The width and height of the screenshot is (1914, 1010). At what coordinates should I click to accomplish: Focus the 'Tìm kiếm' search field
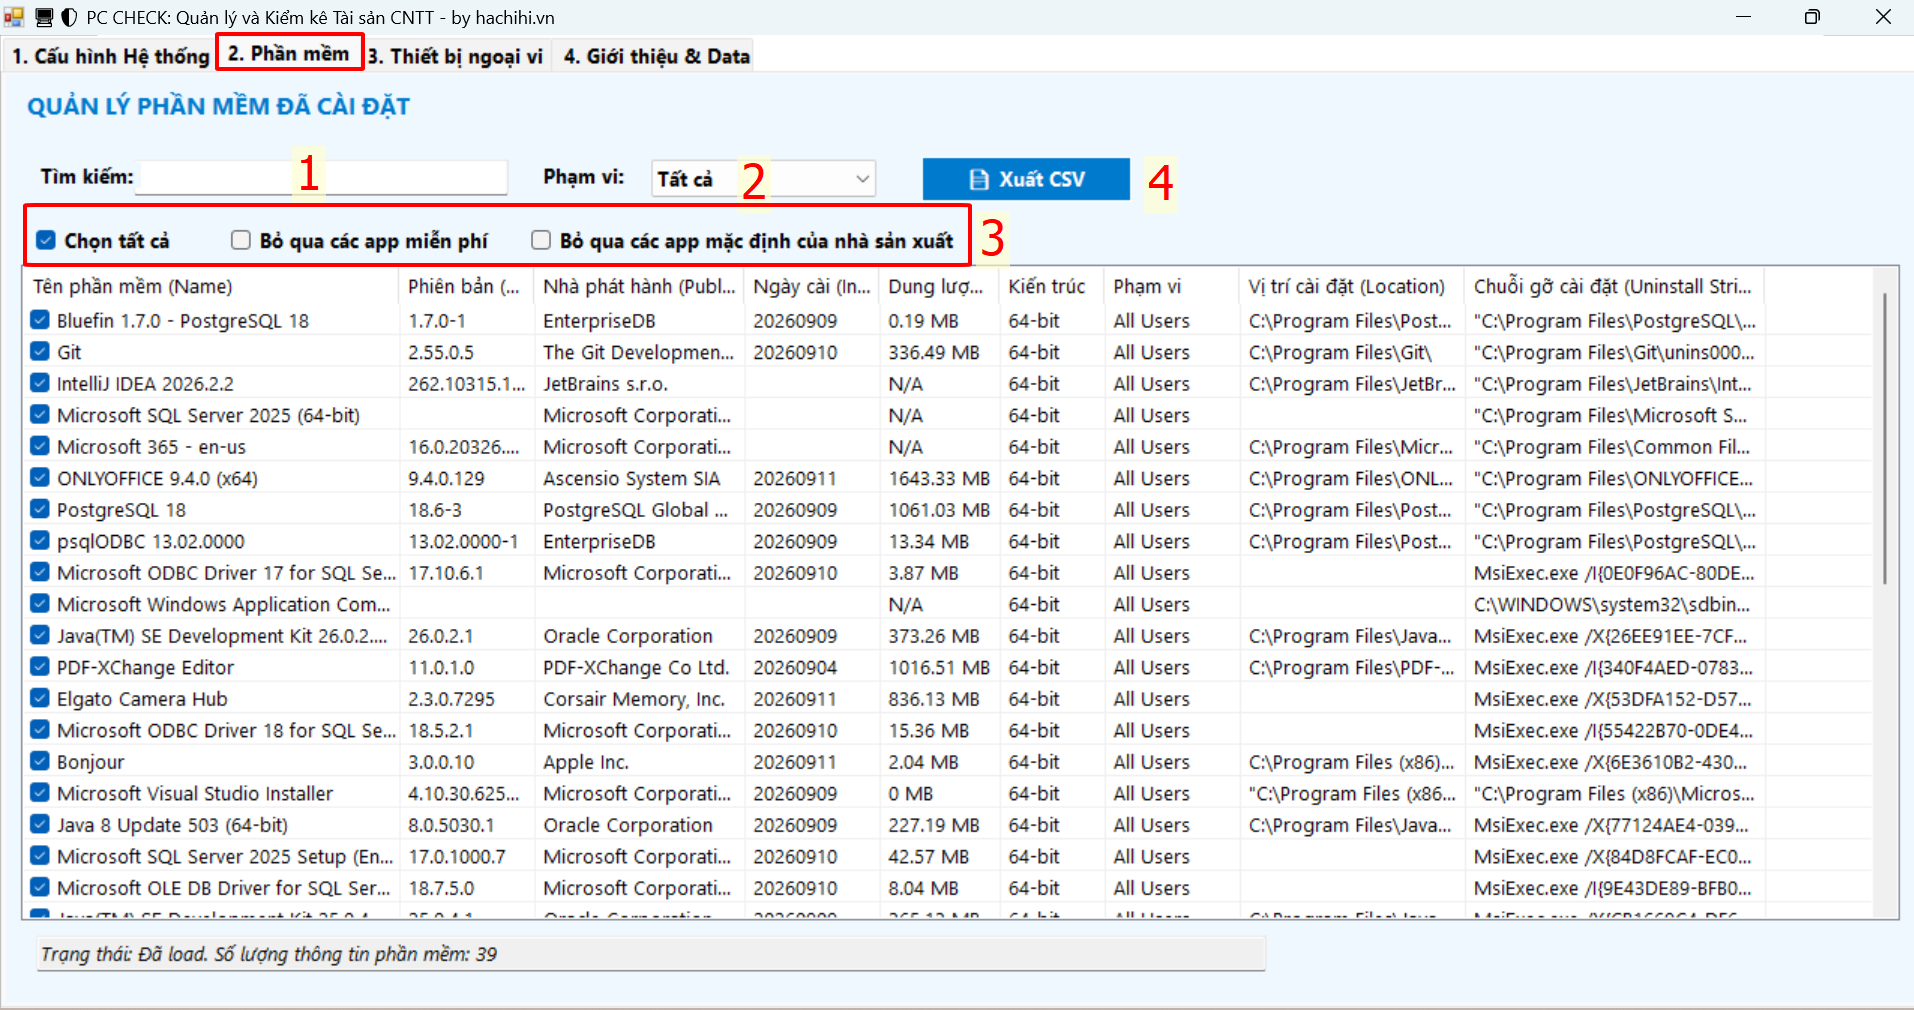point(322,178)
